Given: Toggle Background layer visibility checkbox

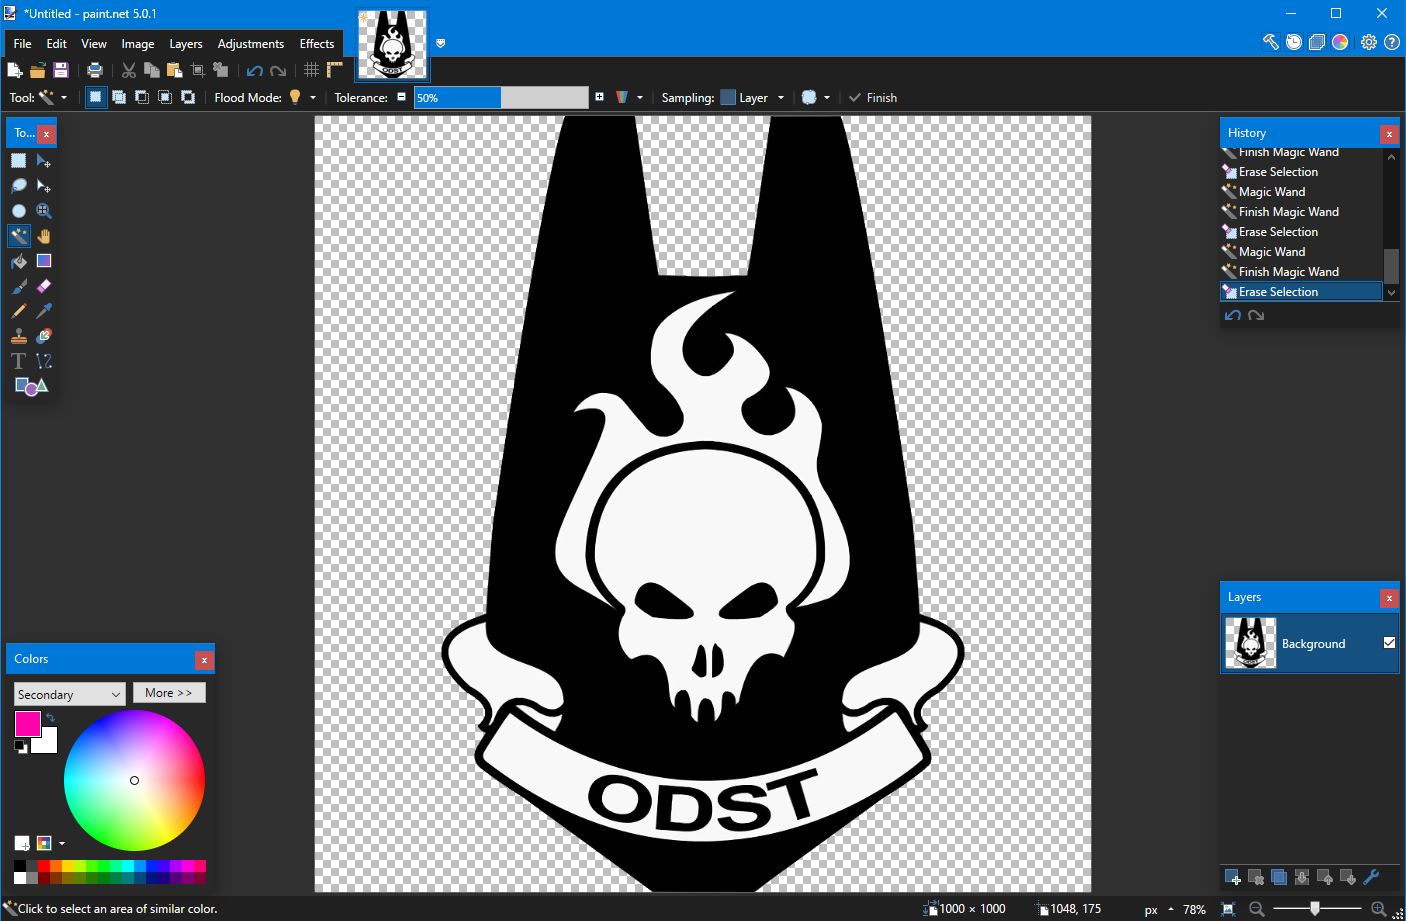Looking at the screenshot, I should [x=1389, y=643].
